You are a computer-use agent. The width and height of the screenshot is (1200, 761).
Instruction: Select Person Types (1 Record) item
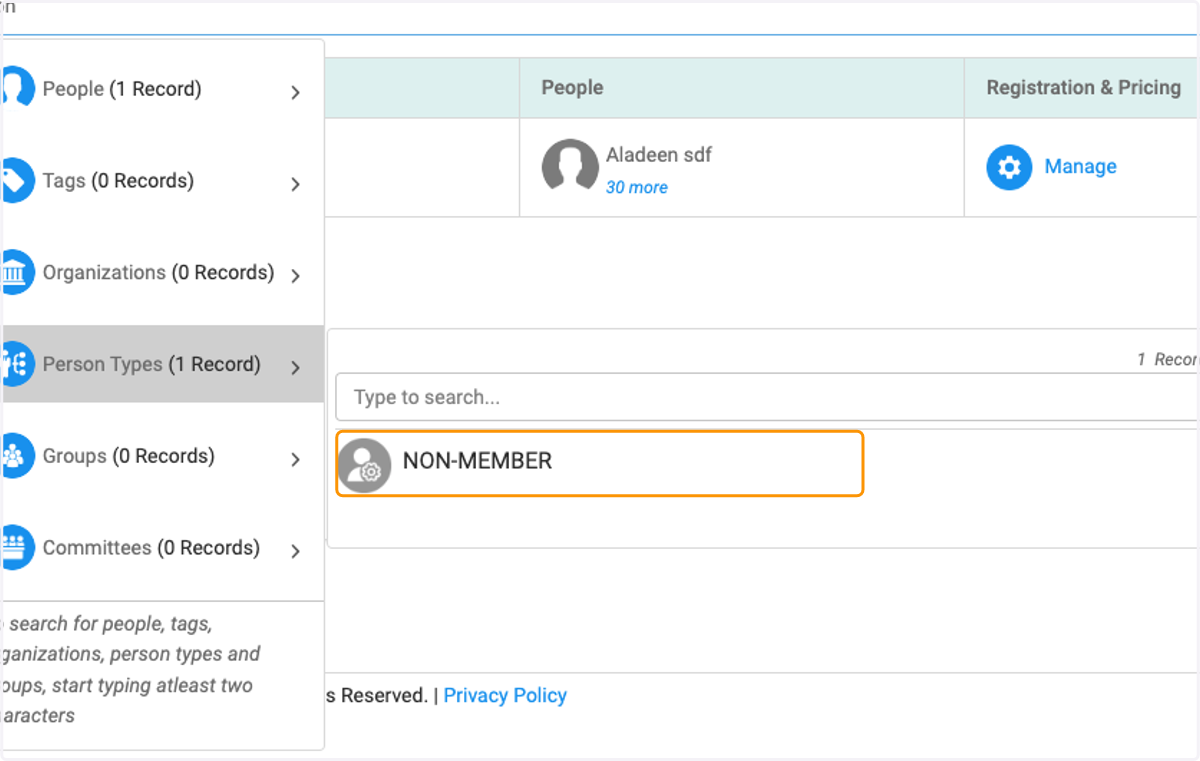(162, 364)
